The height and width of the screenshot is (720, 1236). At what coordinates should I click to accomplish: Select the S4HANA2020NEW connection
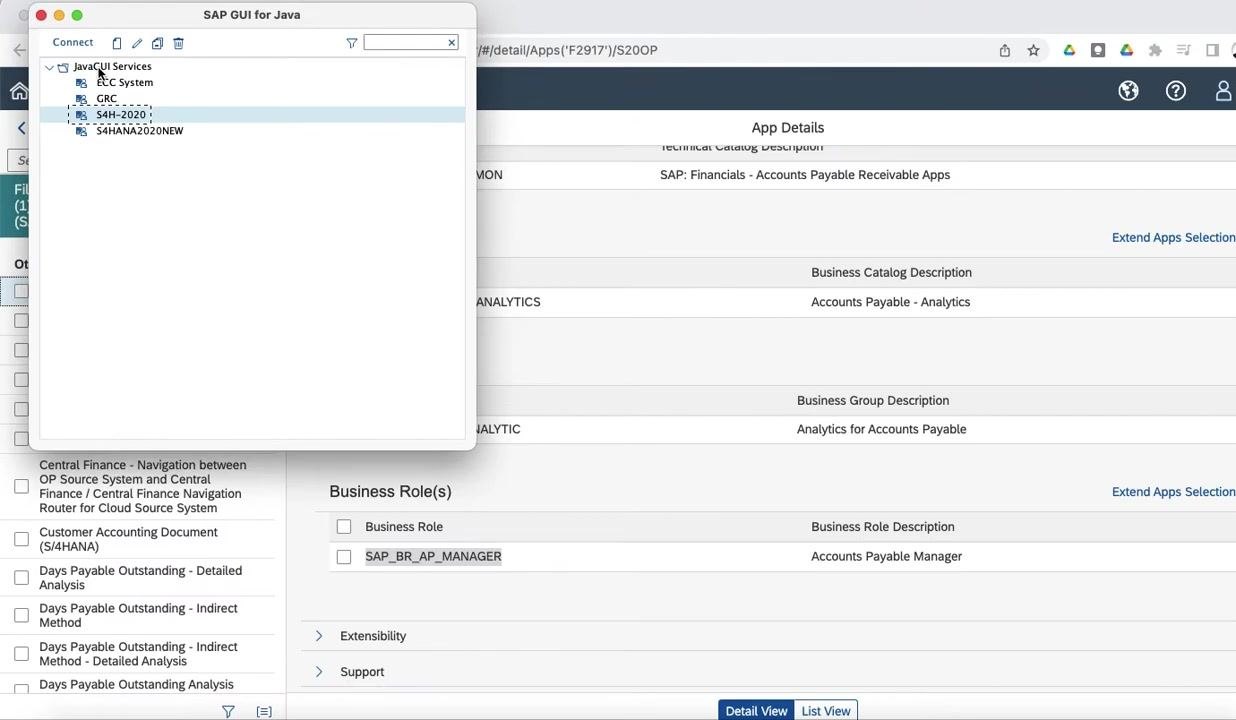[139, 131]
